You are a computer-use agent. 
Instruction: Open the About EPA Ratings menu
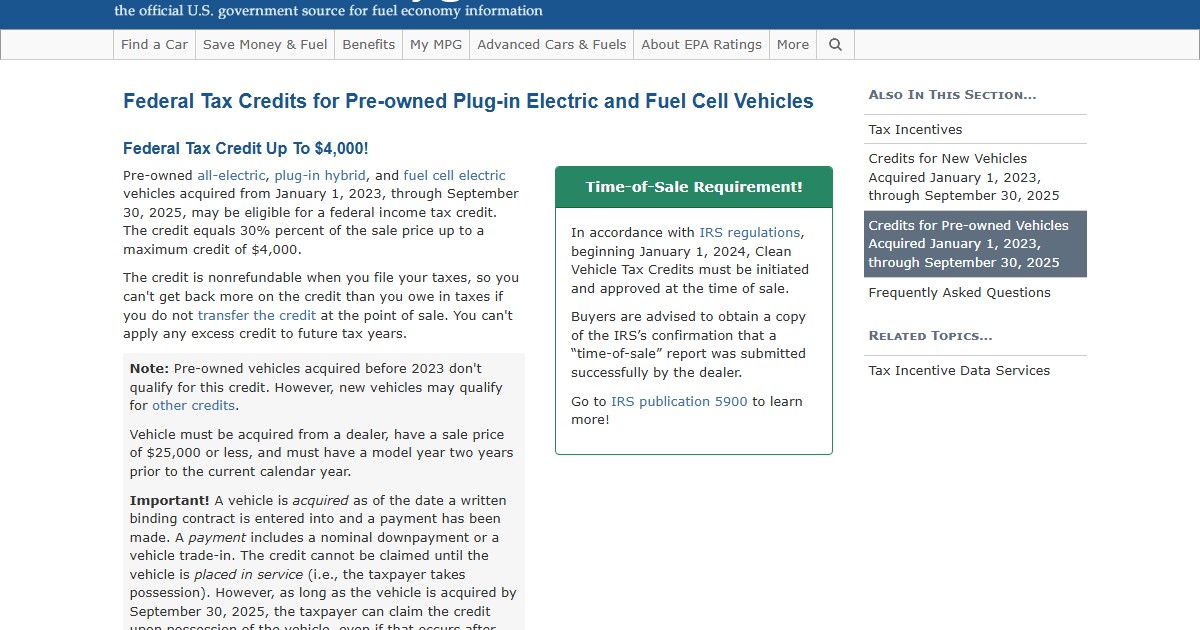[702, 45]
